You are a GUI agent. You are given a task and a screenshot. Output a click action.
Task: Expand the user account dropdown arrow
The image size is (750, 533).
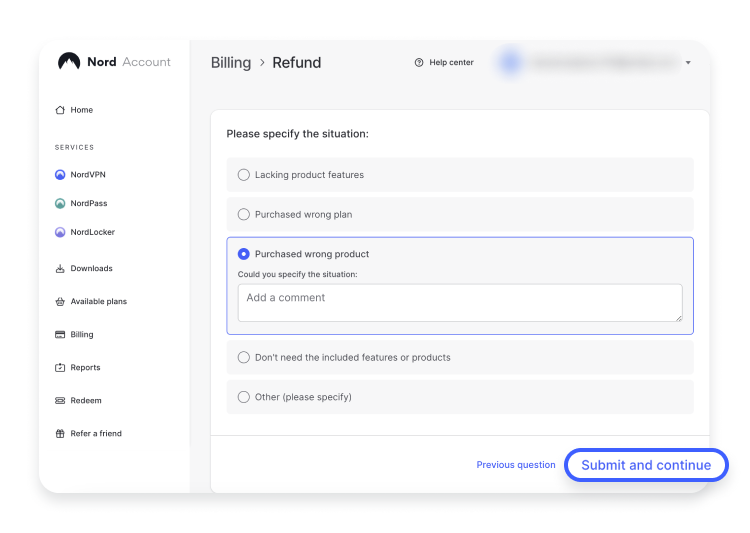click(x=688, y=63)
